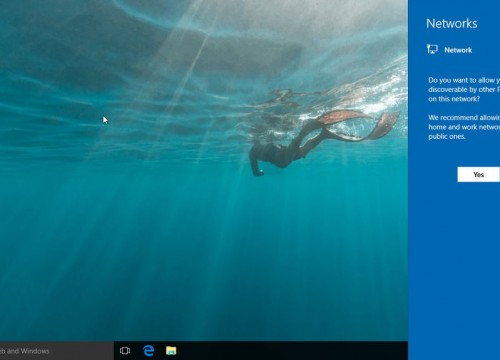The image size is (500, 360).
Task: Select the Networks panel heading
Action: click(x=452, y=23)
